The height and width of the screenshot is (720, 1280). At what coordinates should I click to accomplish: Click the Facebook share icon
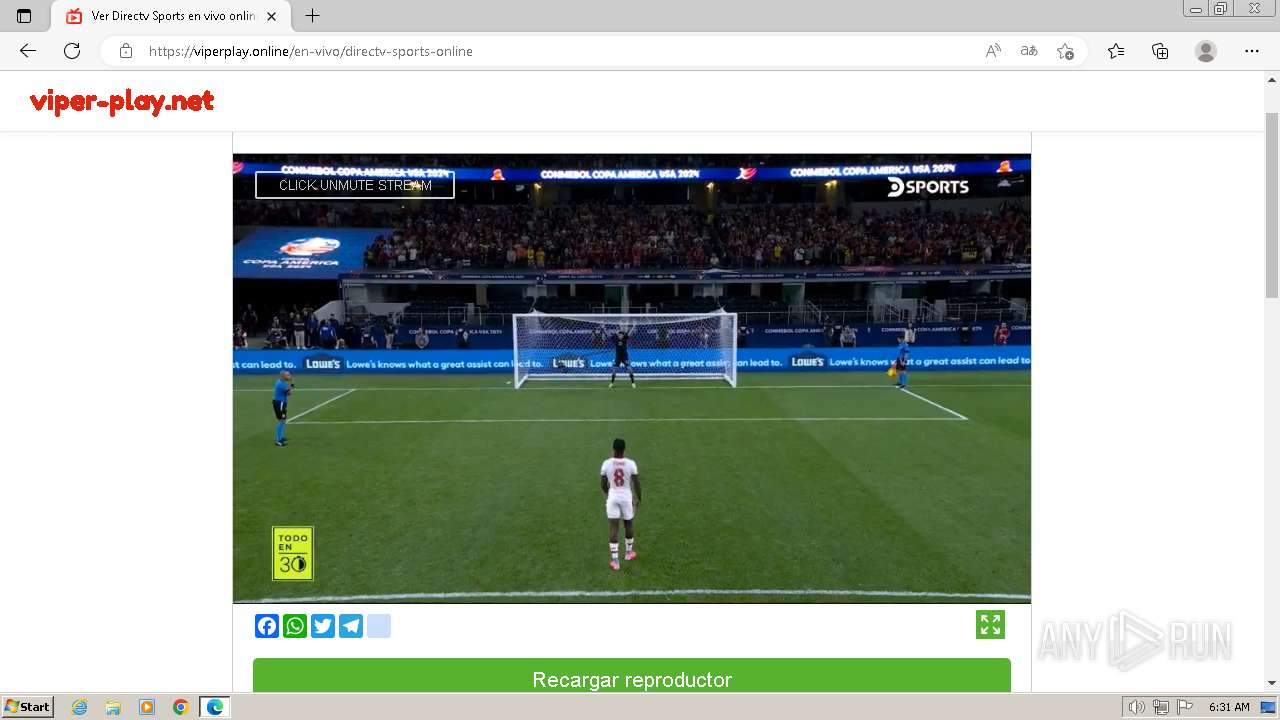[267, 626]
